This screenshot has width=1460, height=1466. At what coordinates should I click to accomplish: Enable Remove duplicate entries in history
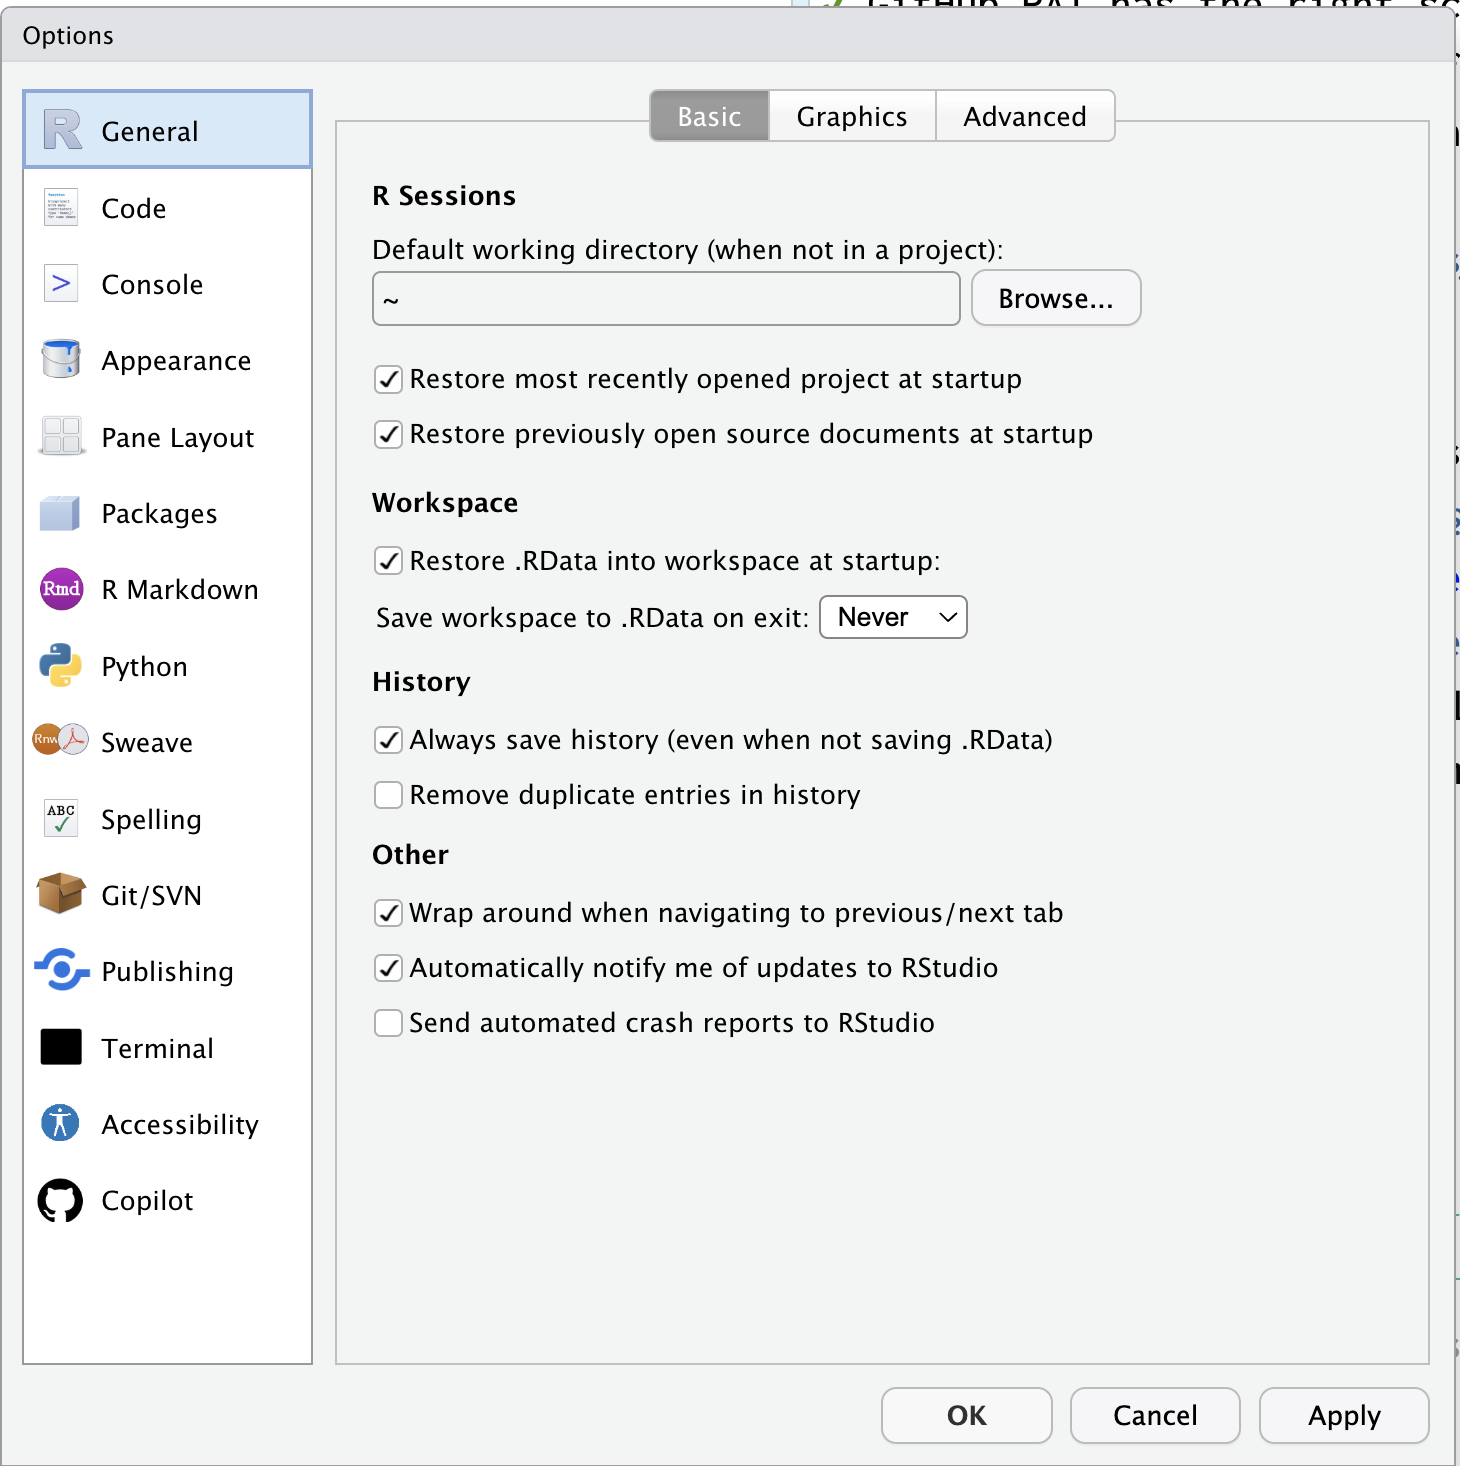[388, 795]
